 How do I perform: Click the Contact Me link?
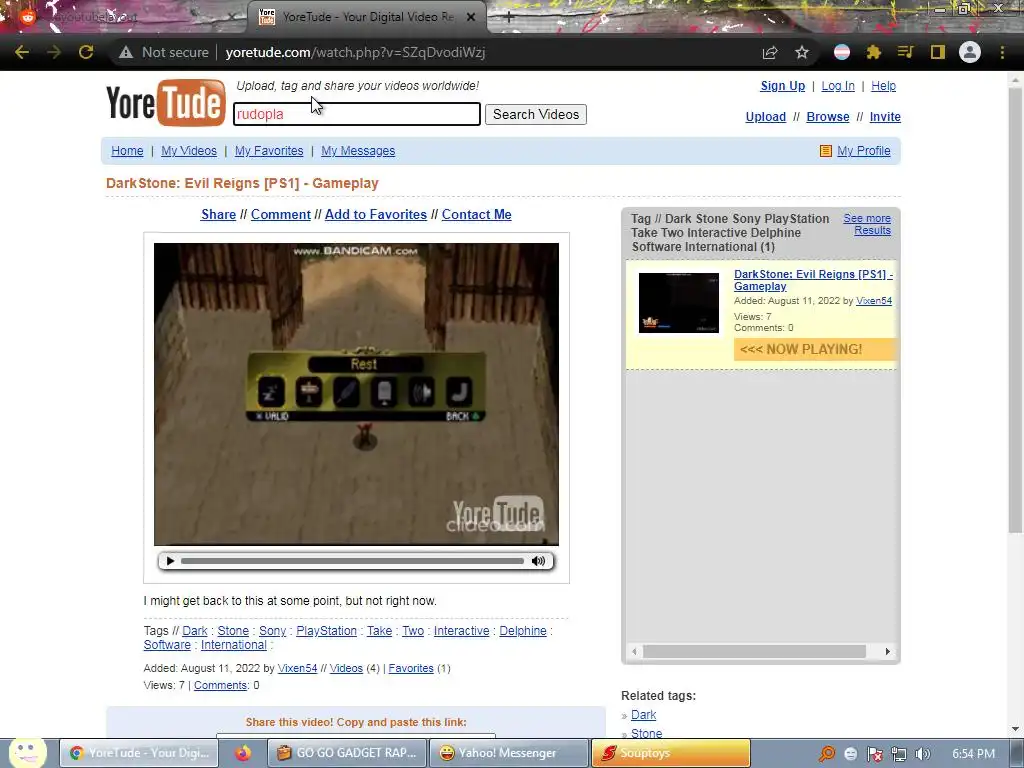coord(476,214)
